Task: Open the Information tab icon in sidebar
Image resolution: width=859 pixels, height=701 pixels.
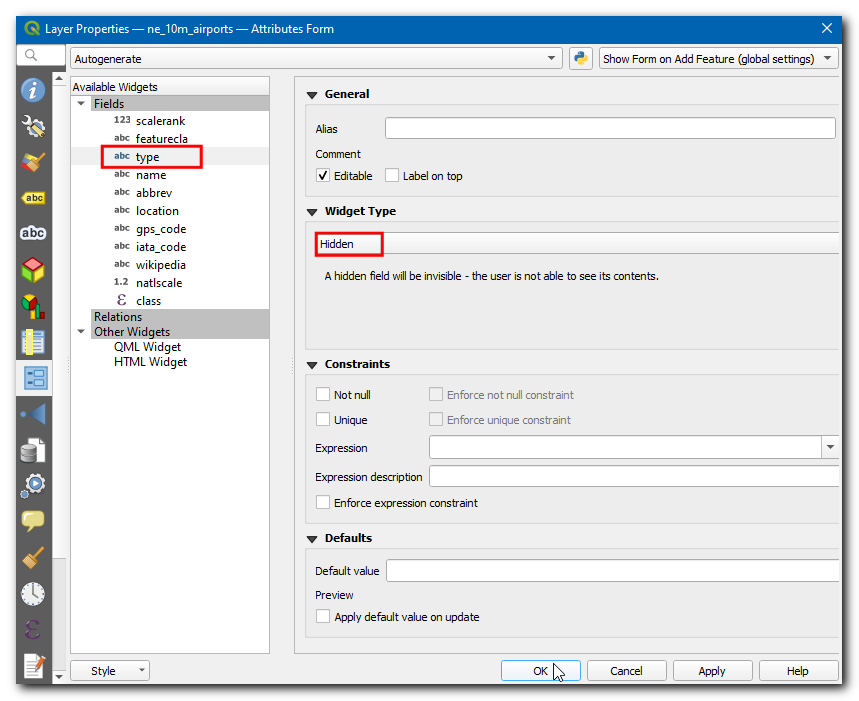Action: (x=33, y=90)
